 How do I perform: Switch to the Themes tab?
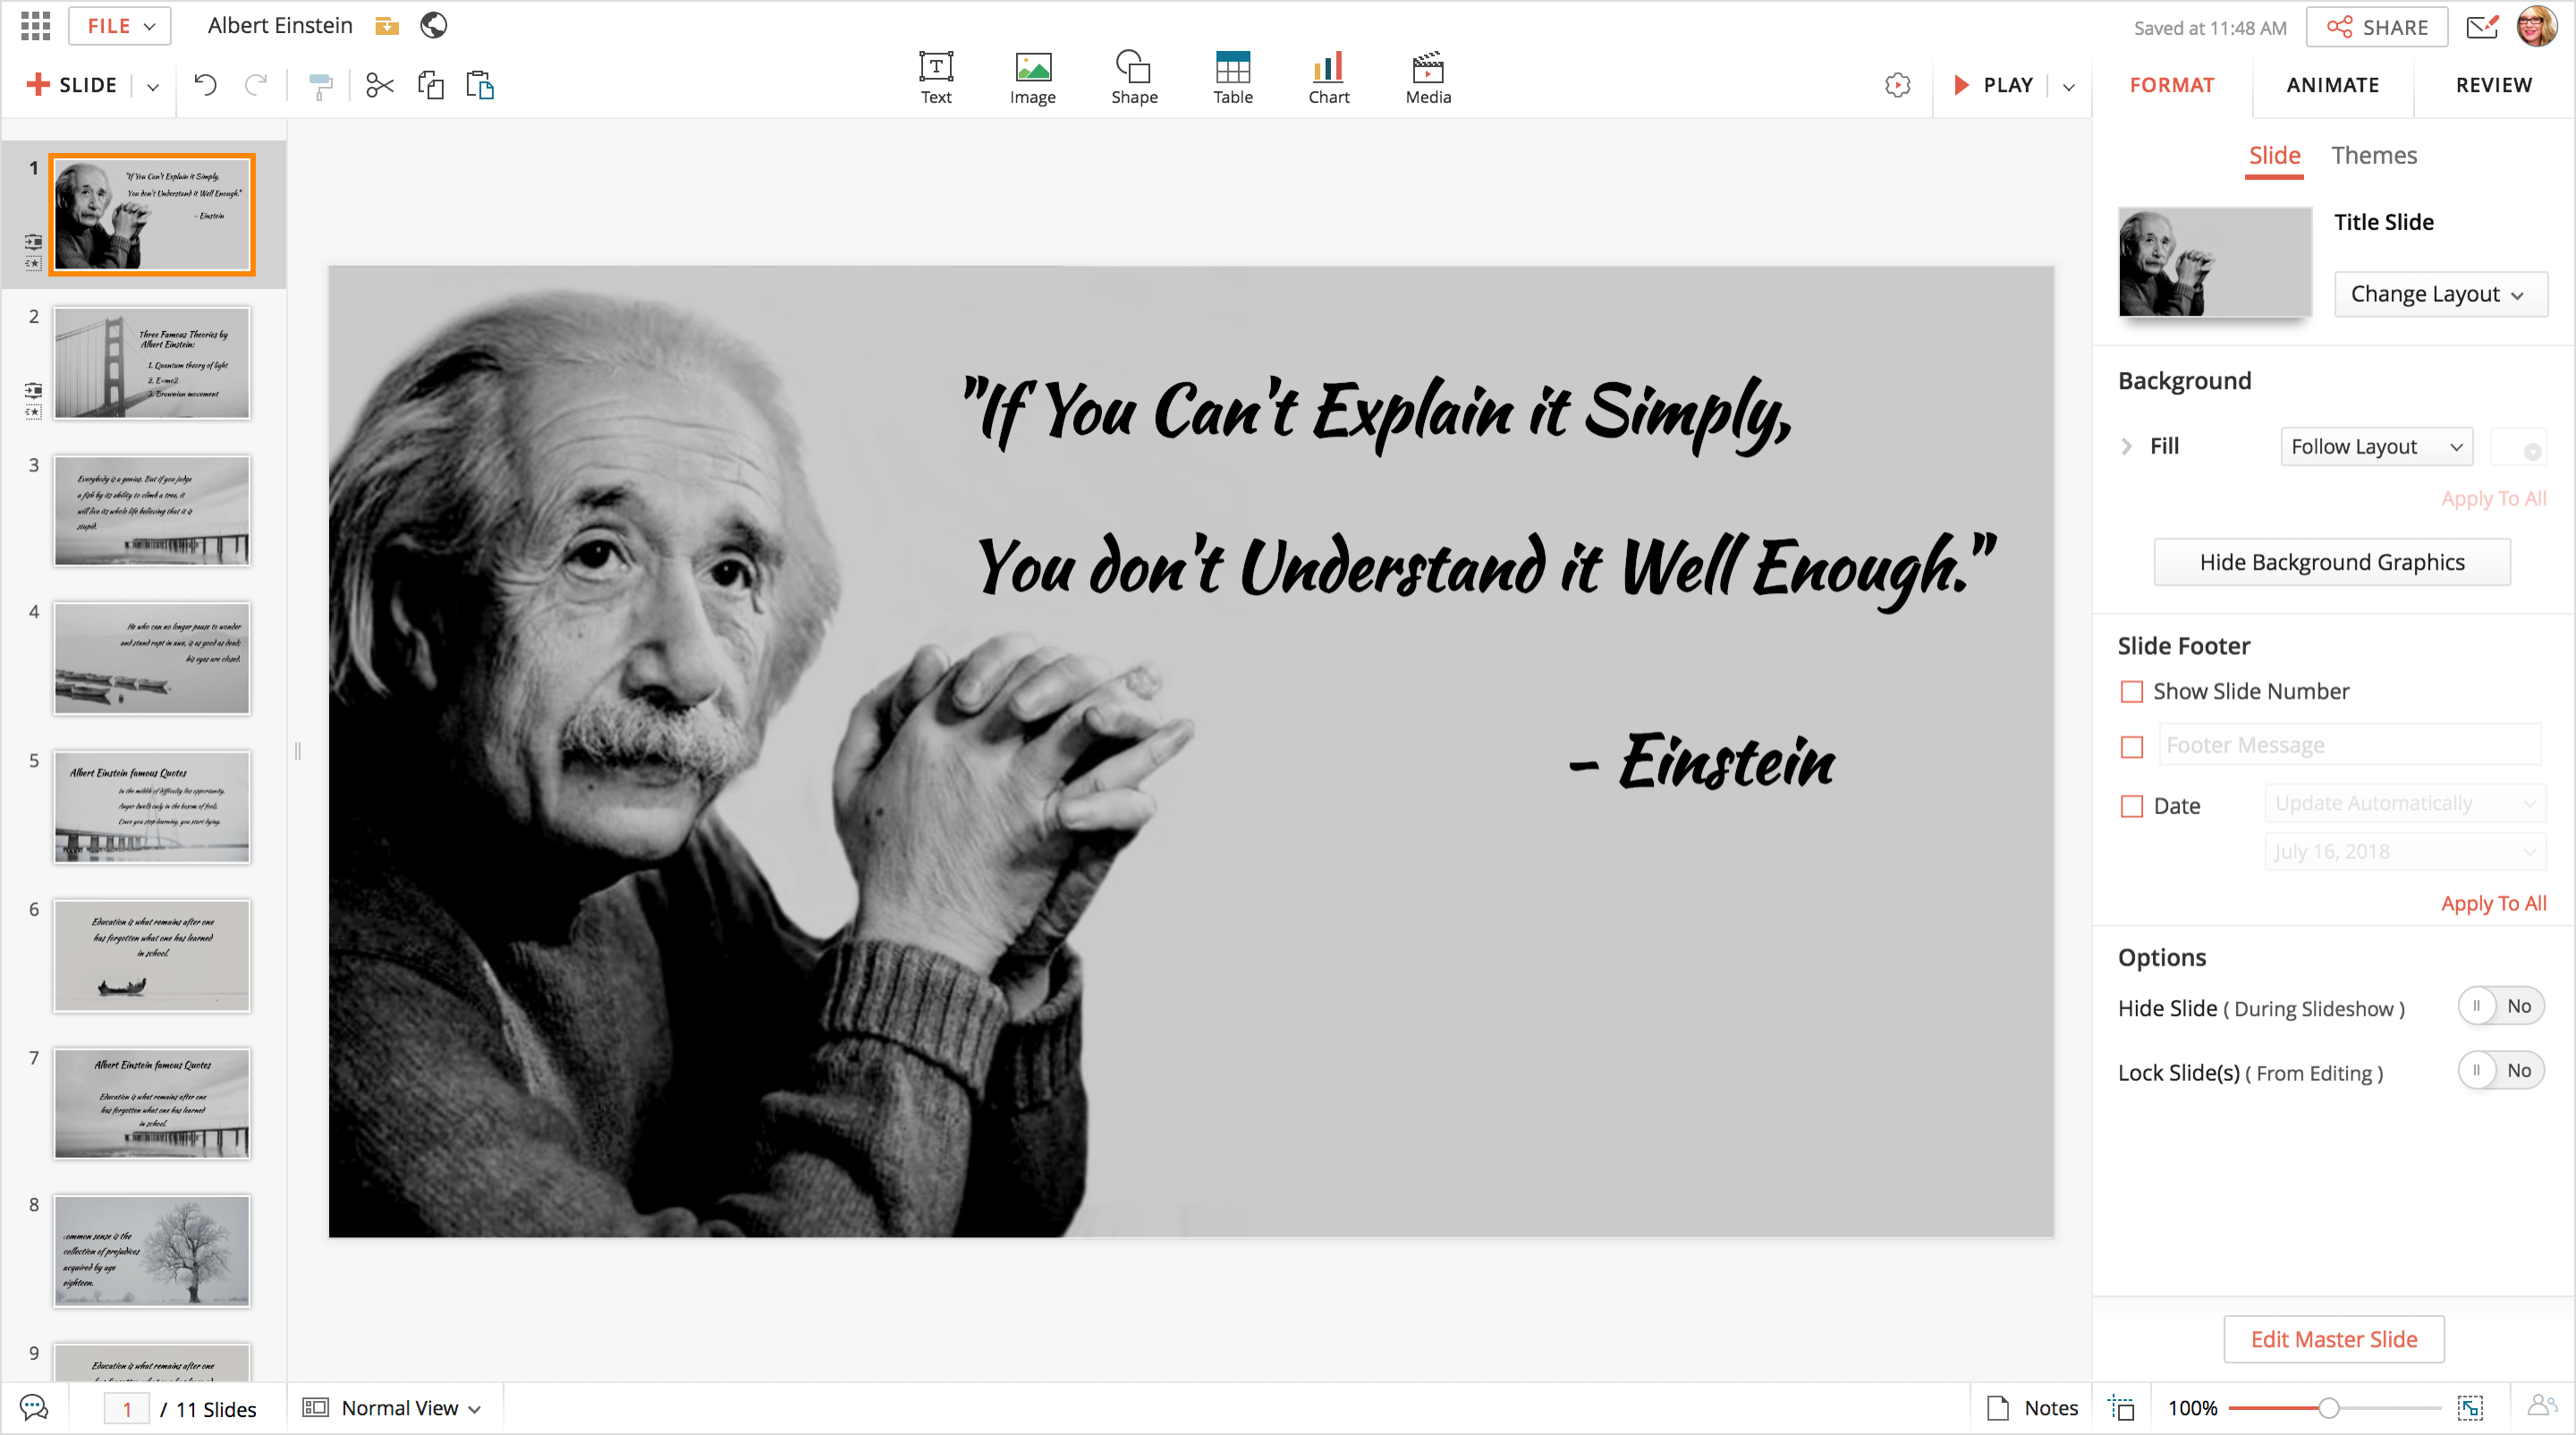2373,156
